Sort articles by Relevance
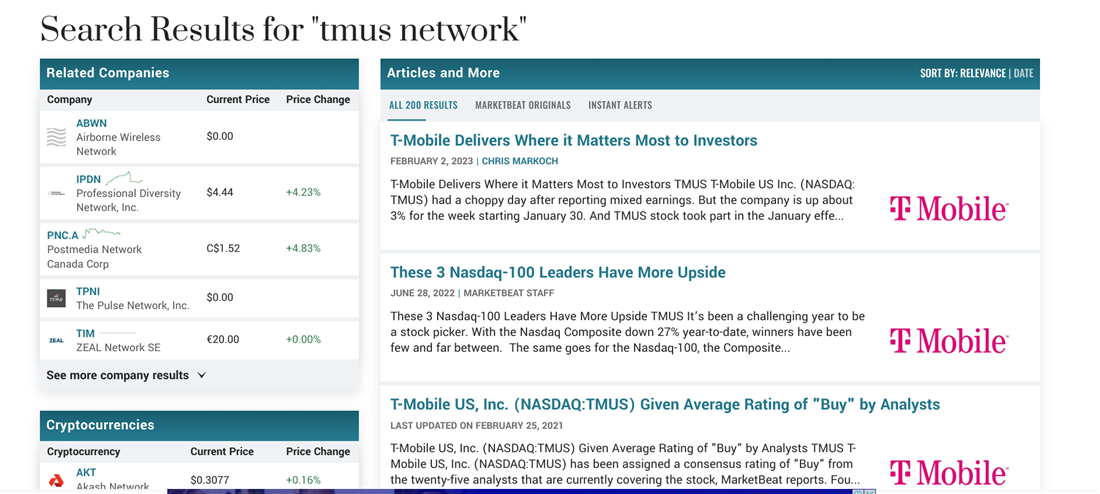The height and width of the screenshot is (494, 1100). pos(982,73)
